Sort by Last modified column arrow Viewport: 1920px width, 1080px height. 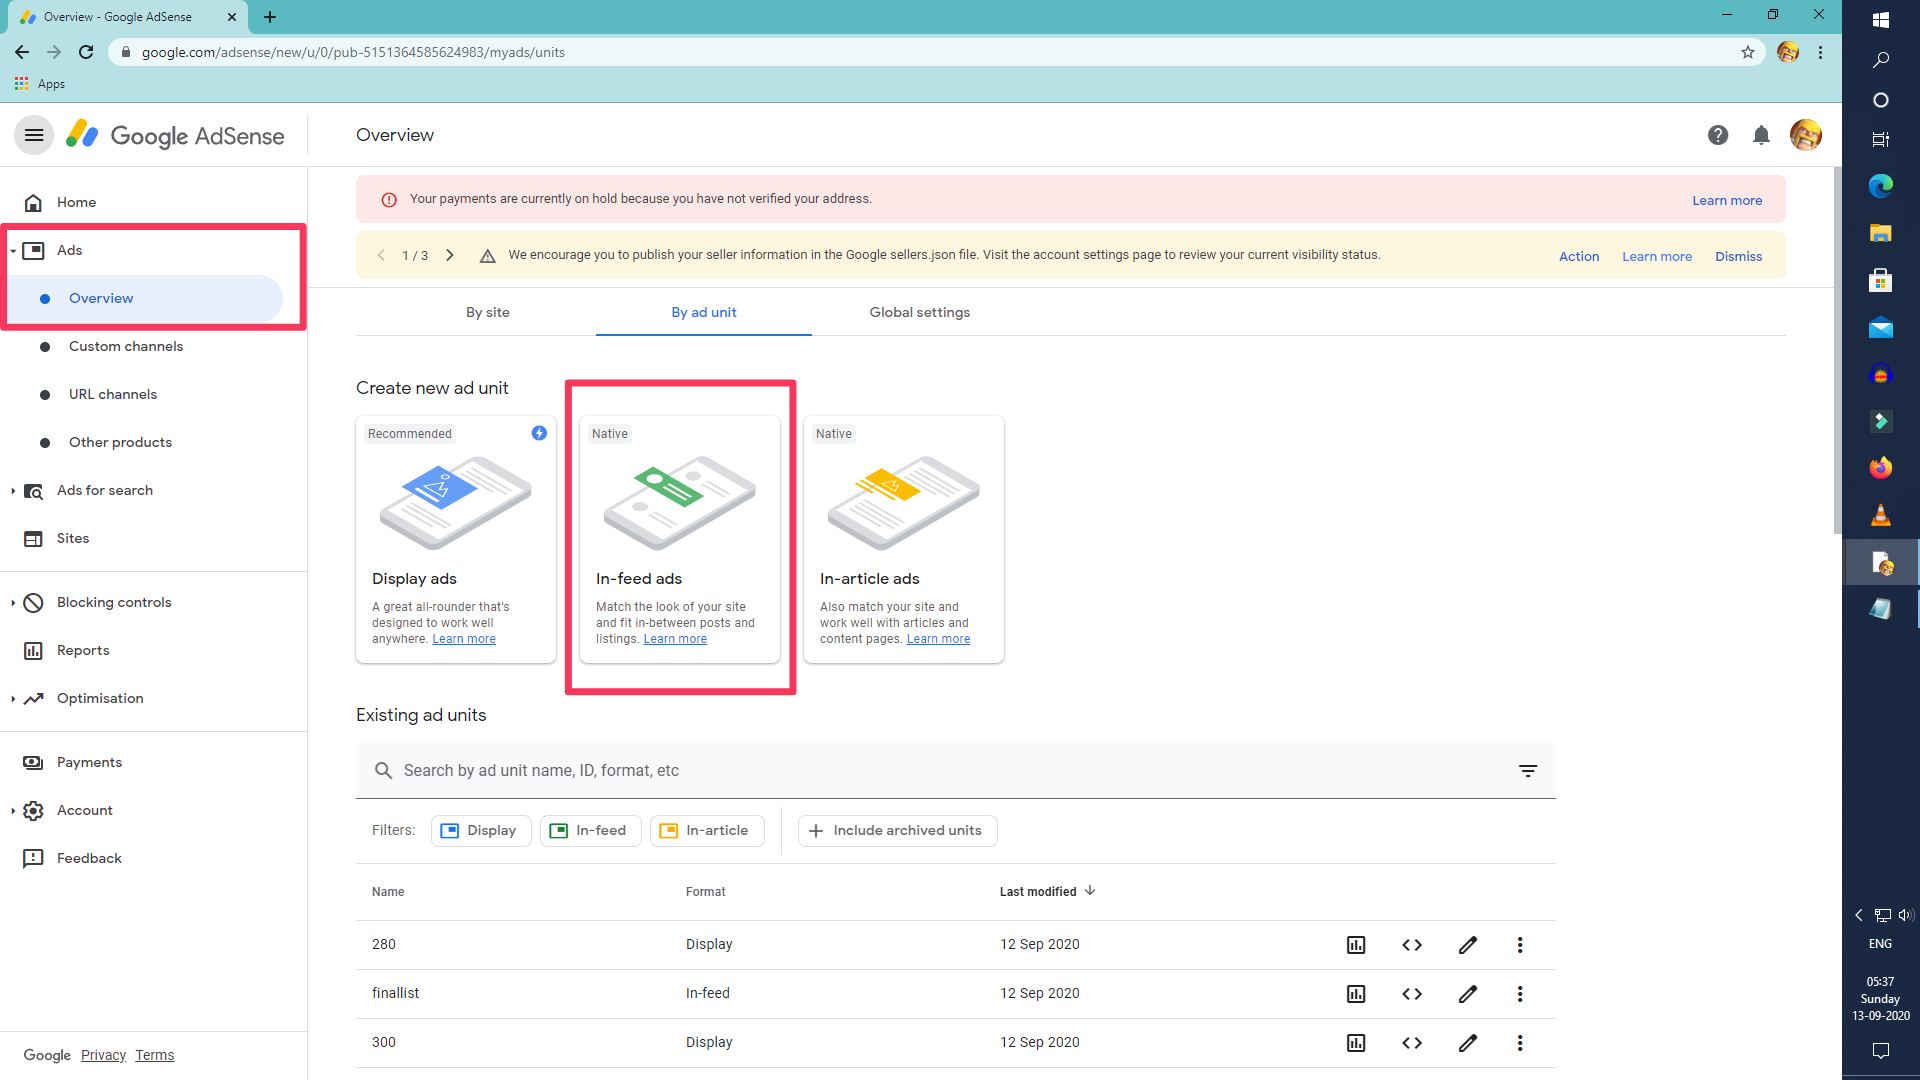point(1090,891)
